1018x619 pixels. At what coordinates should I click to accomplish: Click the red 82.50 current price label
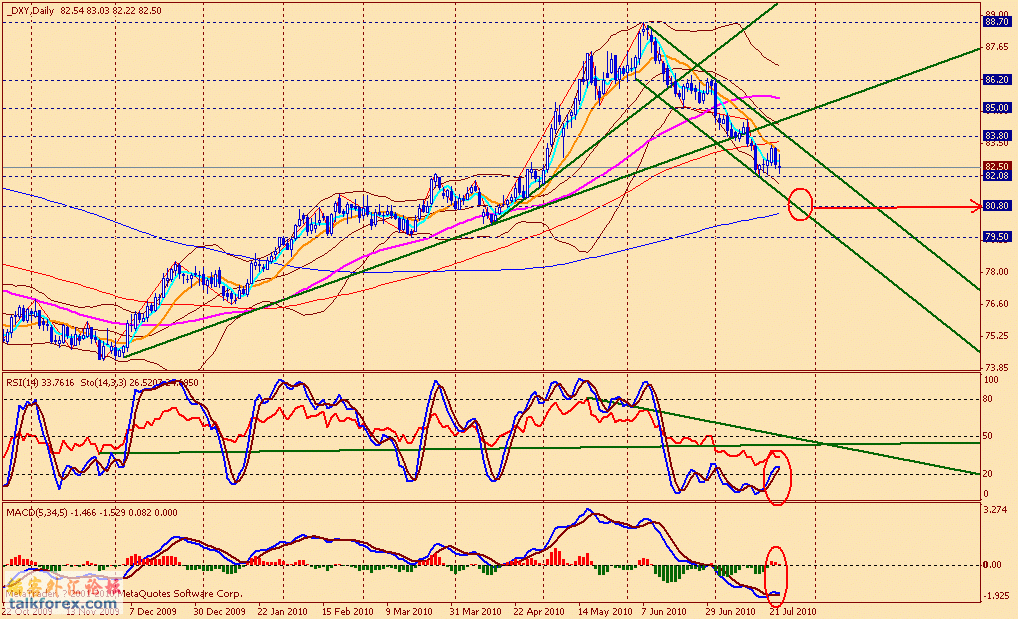[x=997, y=167]
